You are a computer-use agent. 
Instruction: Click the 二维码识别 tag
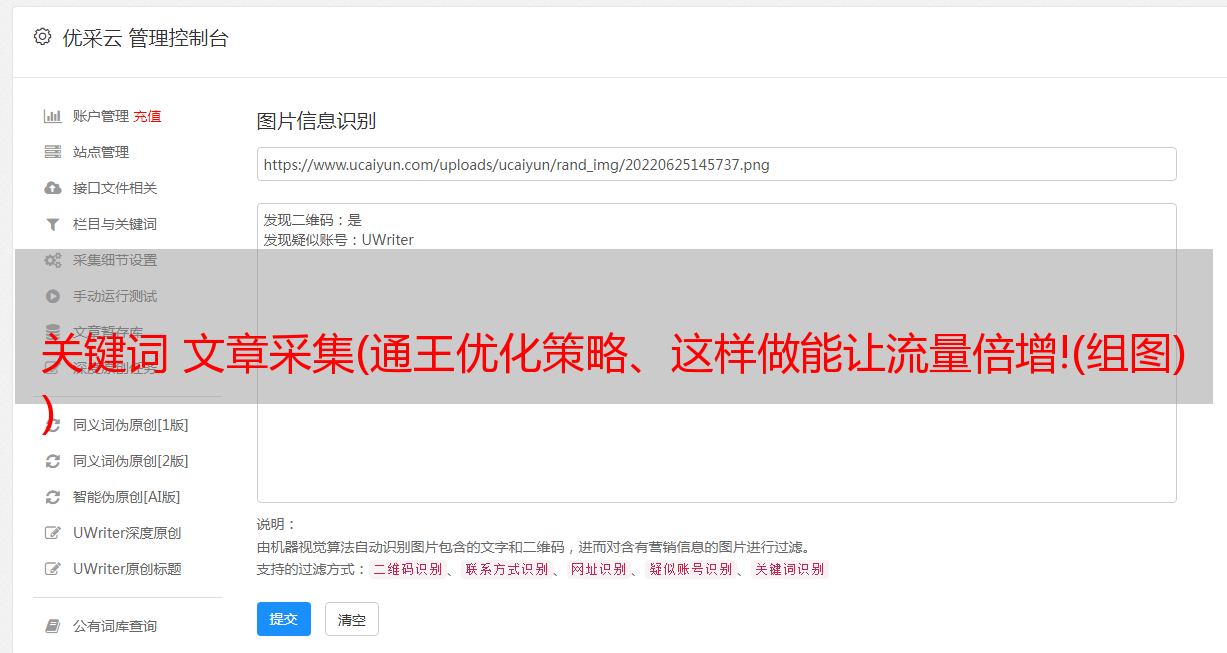click(407, 569)
